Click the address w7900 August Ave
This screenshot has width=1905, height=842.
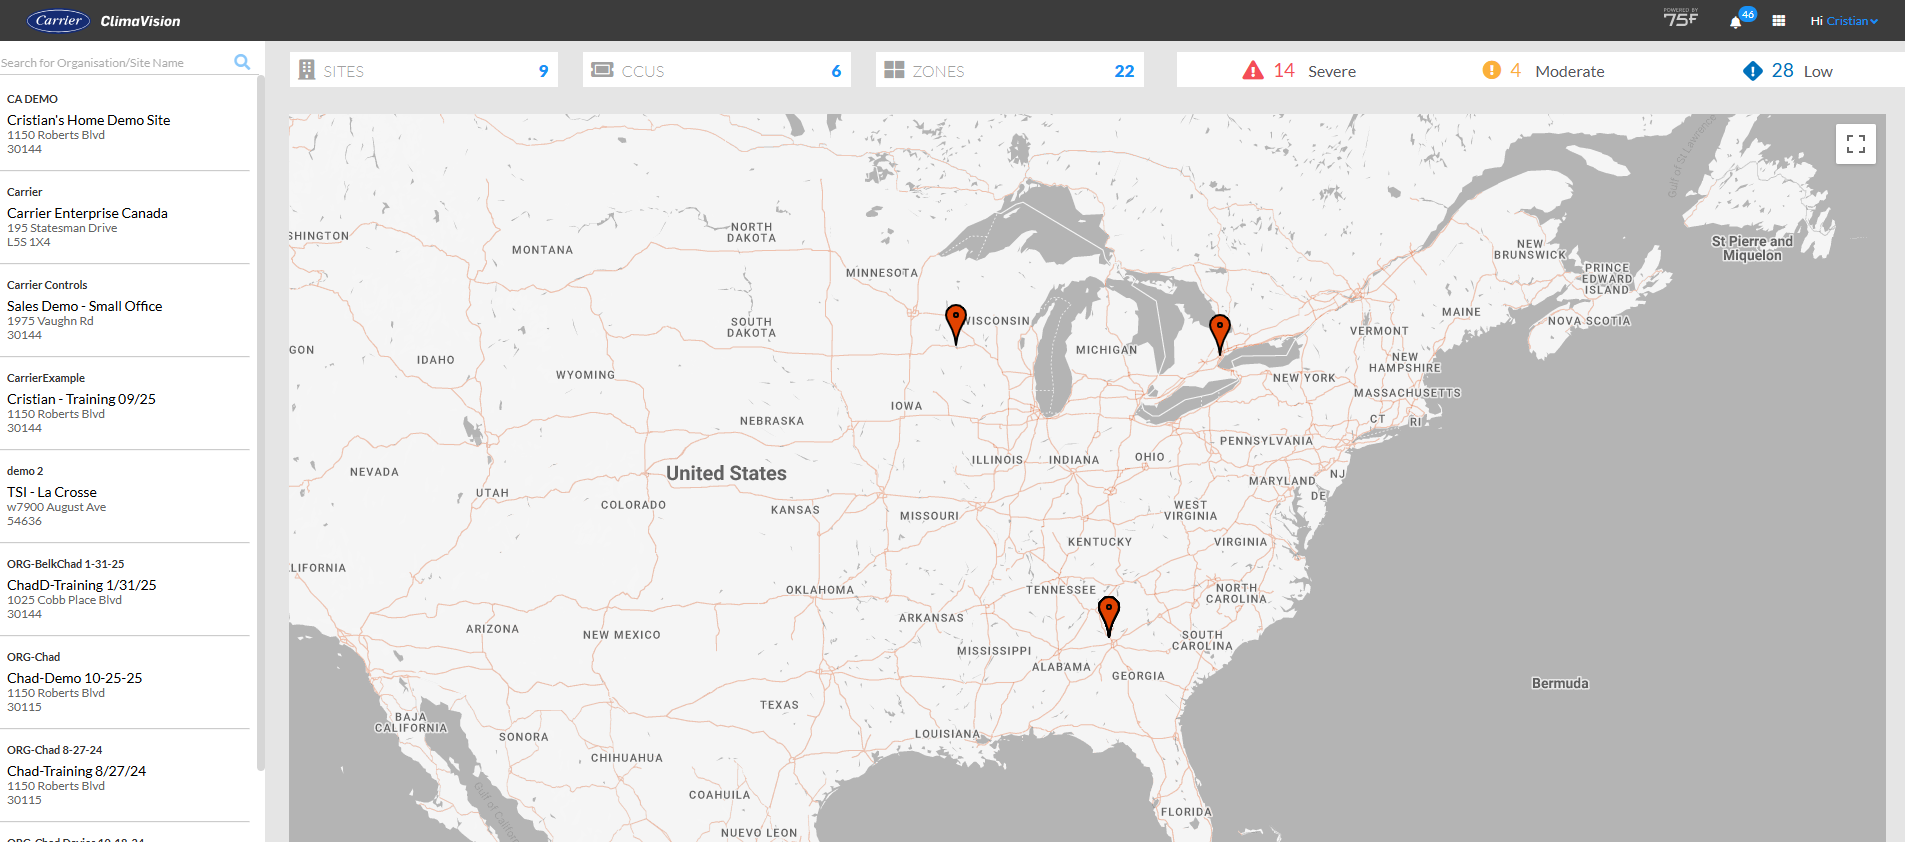coord(56,507)
